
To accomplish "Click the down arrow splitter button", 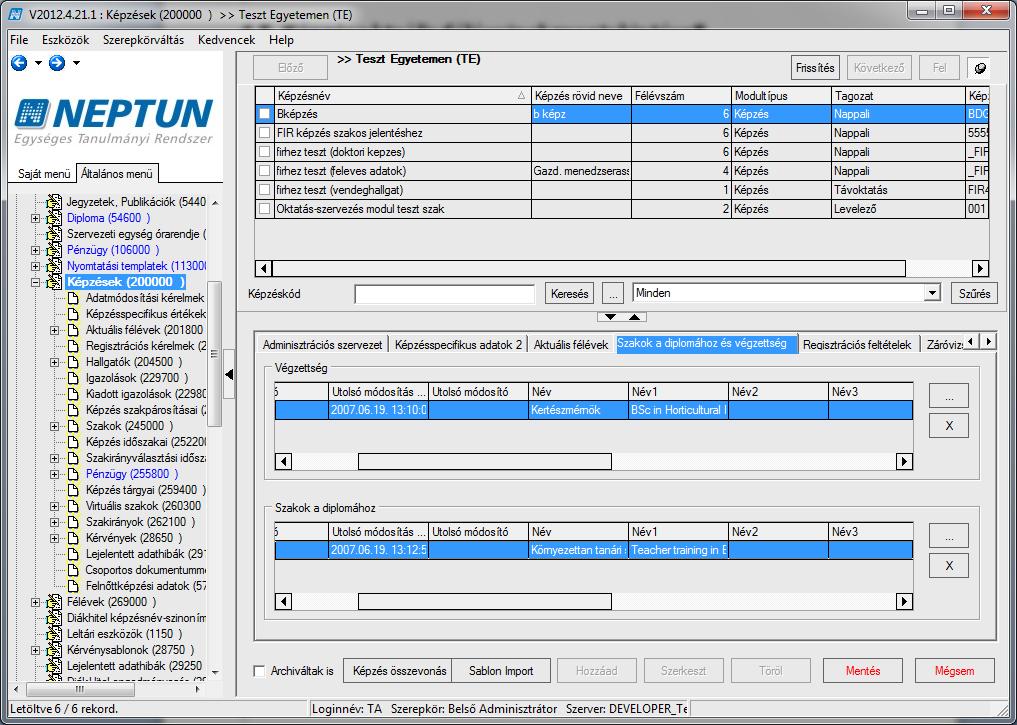I will coord(610,317).
